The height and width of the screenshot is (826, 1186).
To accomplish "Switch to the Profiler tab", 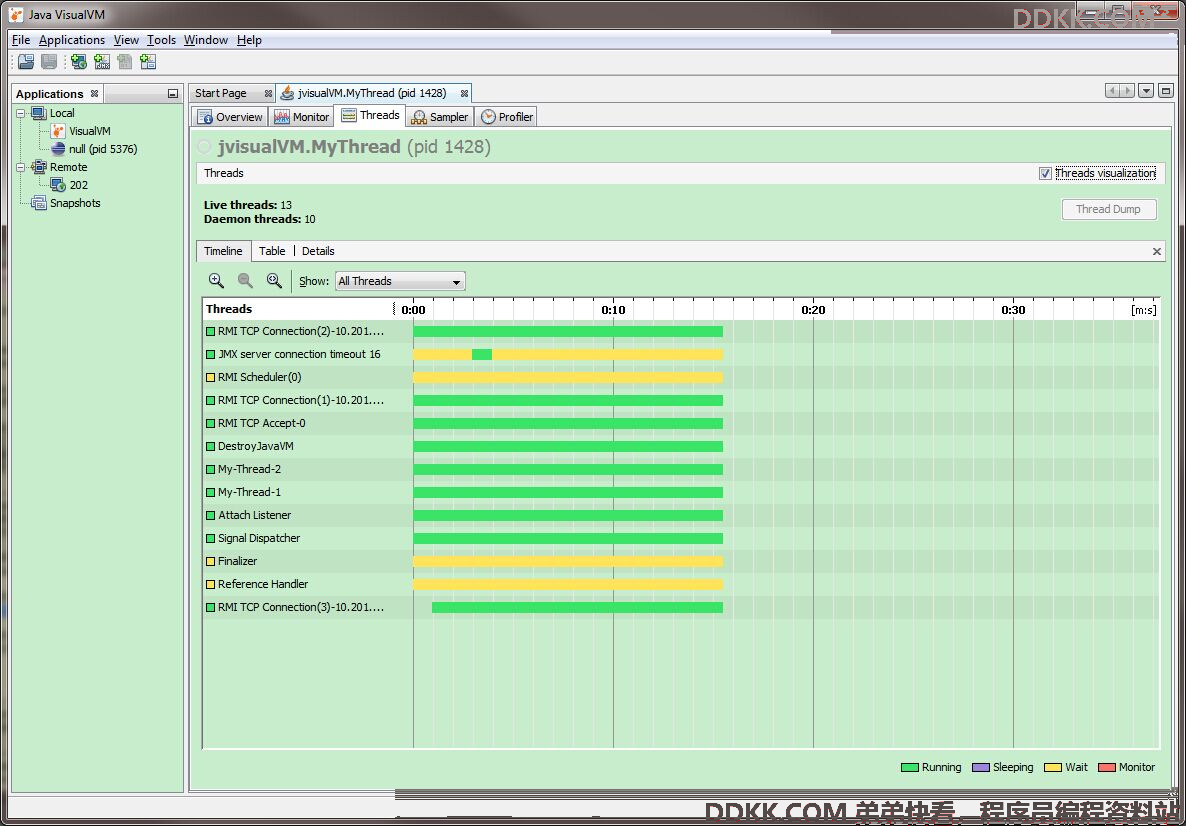I will pyautogui.click(x=508, y=116).
